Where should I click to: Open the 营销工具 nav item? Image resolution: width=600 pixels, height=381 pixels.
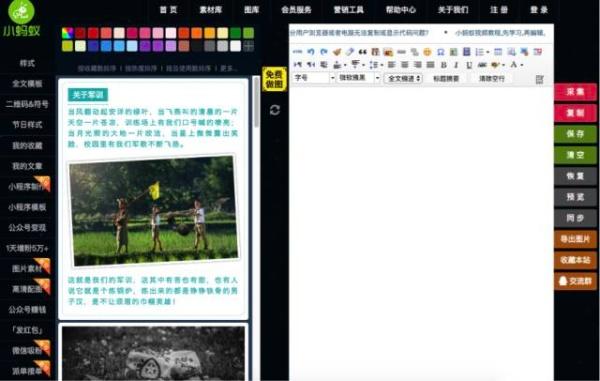348,10
